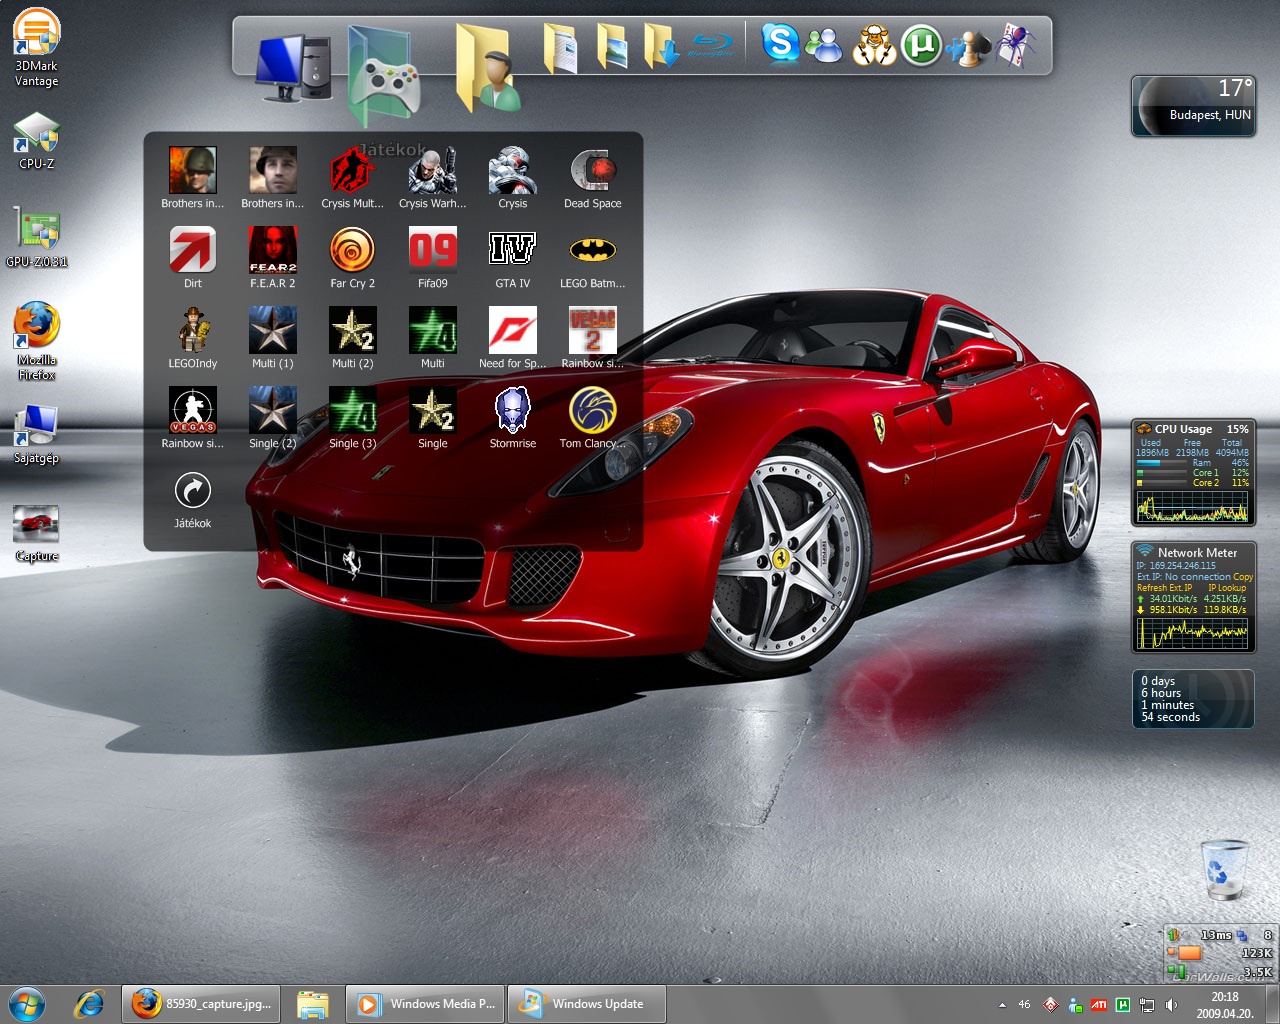Open the Budapest weather gadget
This screenshot has width=1280, height=1024.
(x=1193, y=105)
